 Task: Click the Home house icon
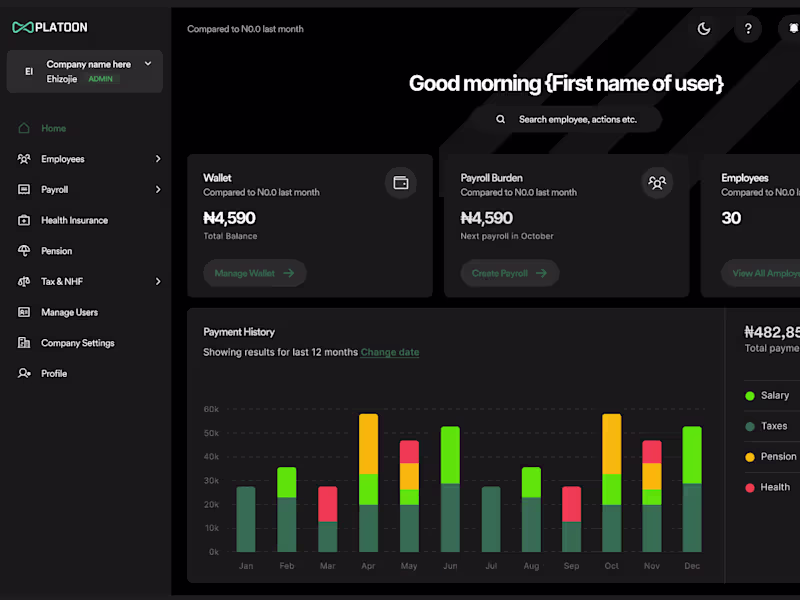pyautogui.click(x=24, y=128)
